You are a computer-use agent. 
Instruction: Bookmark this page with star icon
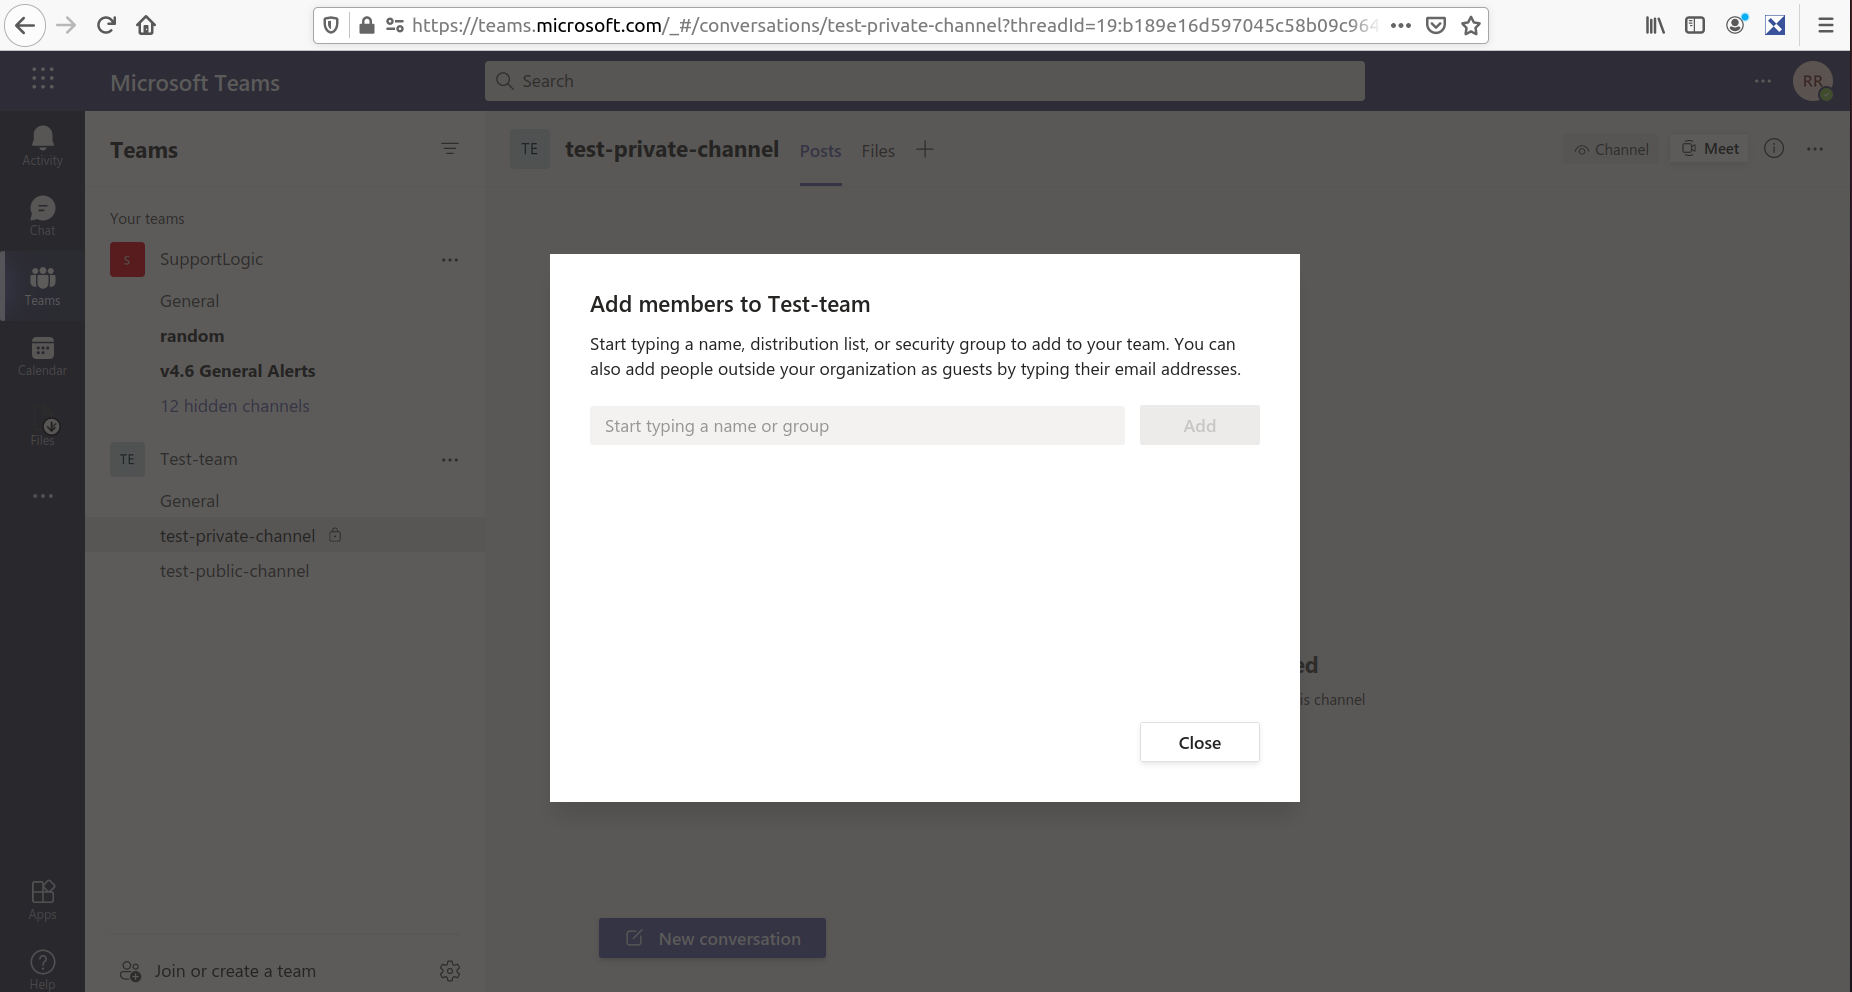(x=1470, y=26)
